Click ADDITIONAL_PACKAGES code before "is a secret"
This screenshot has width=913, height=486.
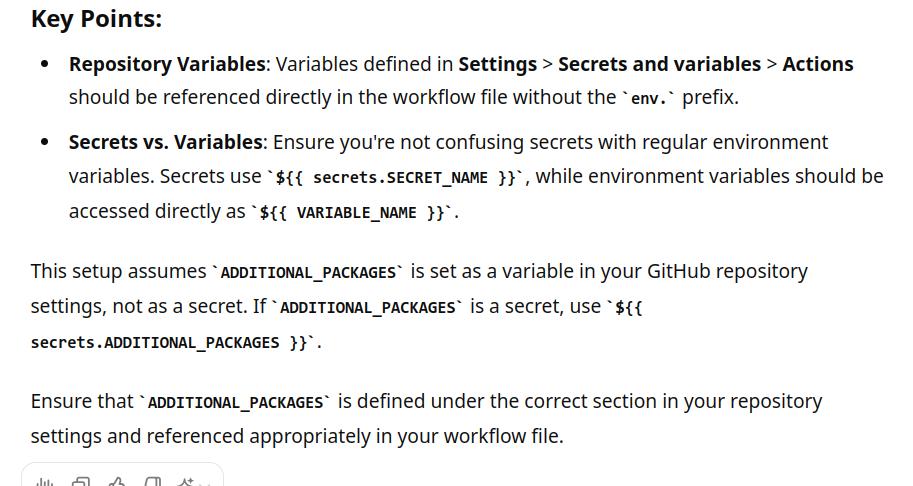(x=367, y=308)
